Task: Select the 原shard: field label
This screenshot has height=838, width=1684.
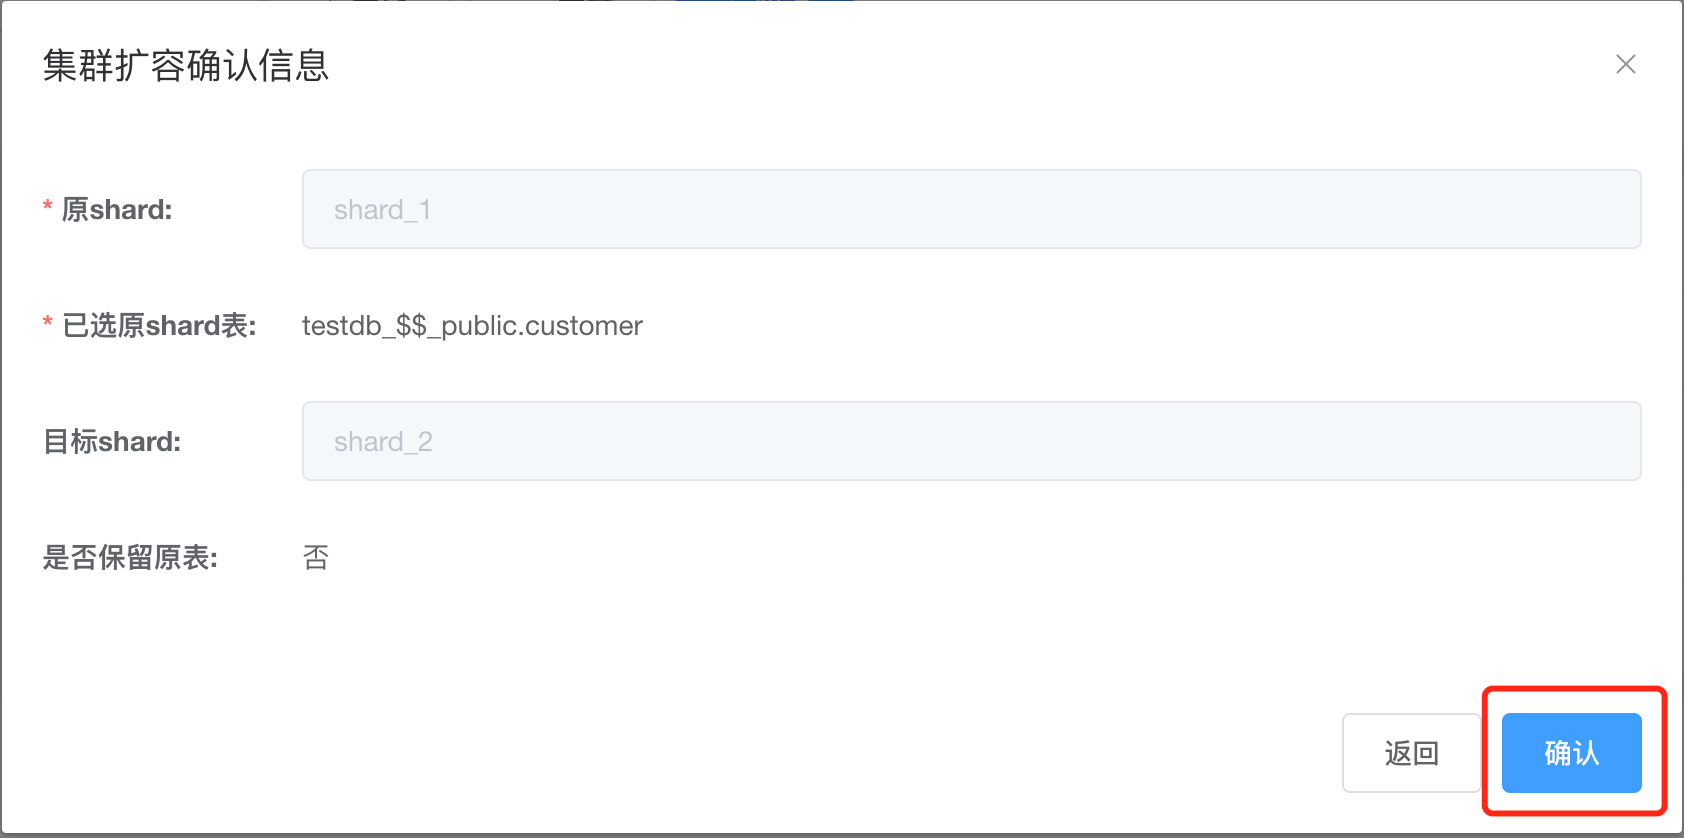Action: click(117, 209)
